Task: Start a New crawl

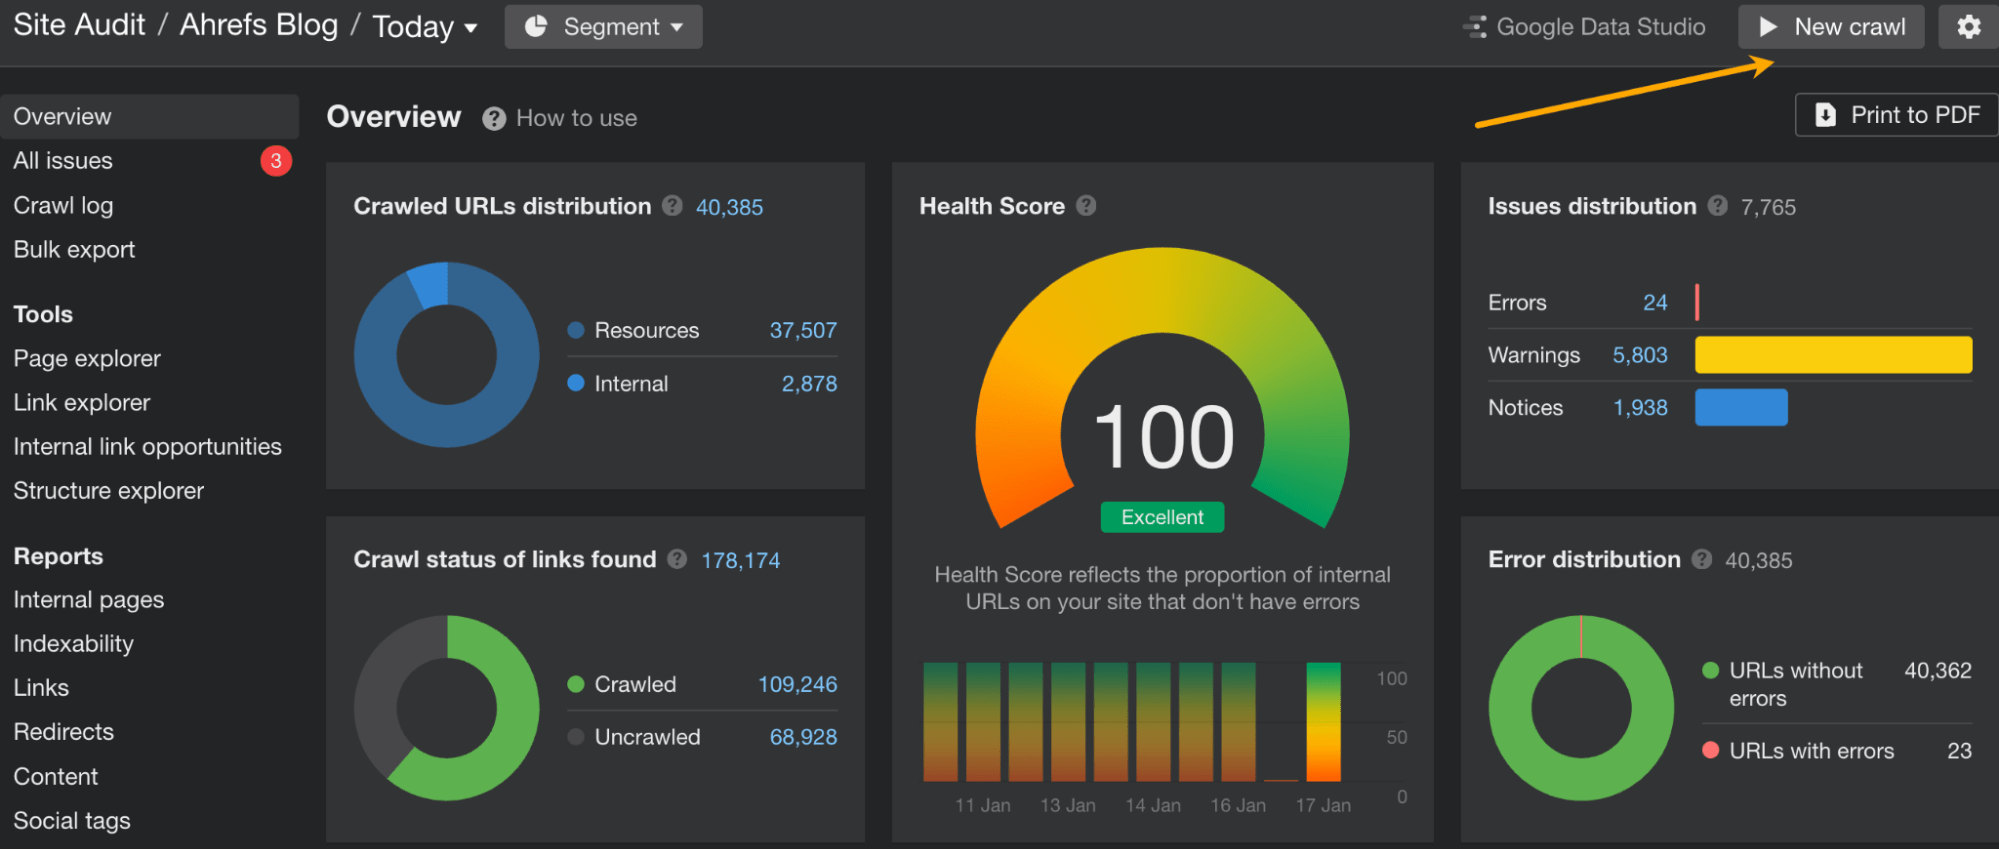Action: click(x=1831, y=27)
